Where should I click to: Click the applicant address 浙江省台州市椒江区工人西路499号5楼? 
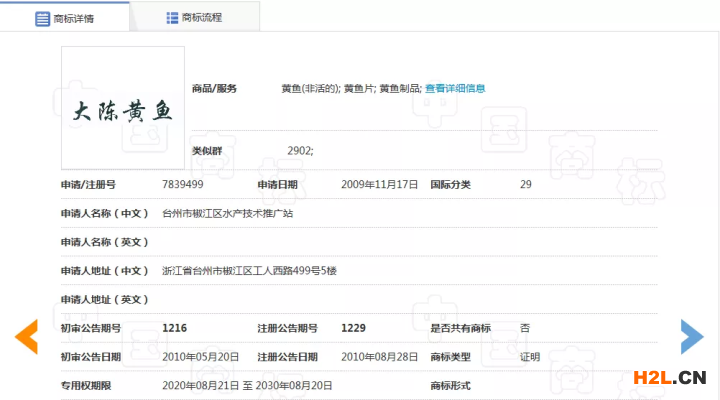pyautogui.click(x=249, y=270)
